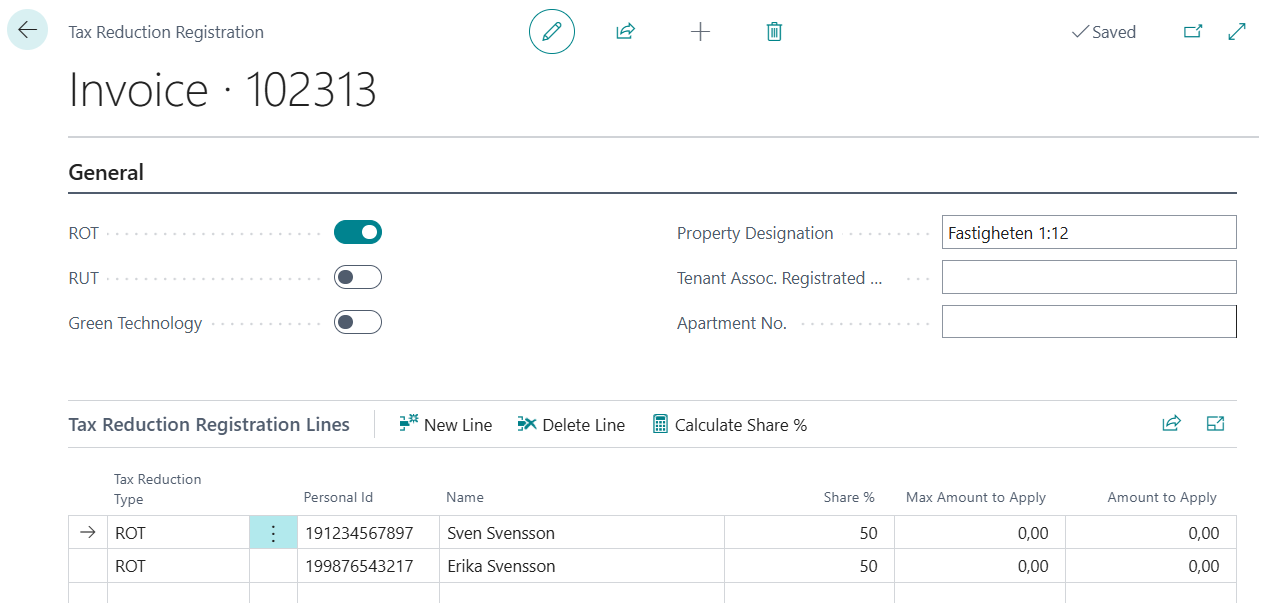
Task: Click Delete Line in the lines toolbar
Action: 571,425
